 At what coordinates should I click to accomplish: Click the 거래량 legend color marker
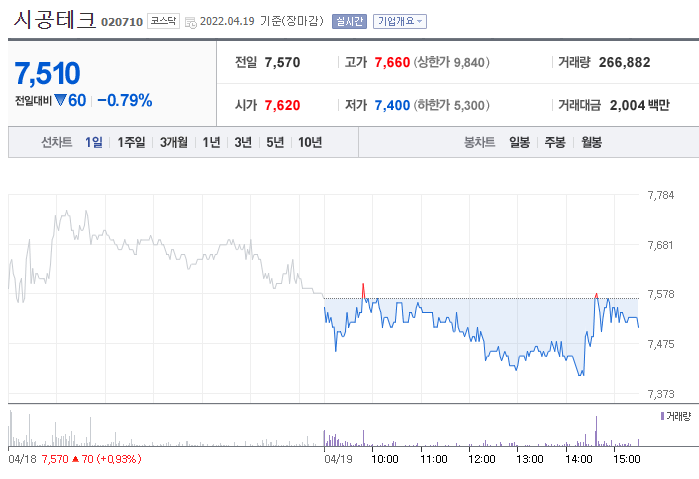(x=662, y=416)
